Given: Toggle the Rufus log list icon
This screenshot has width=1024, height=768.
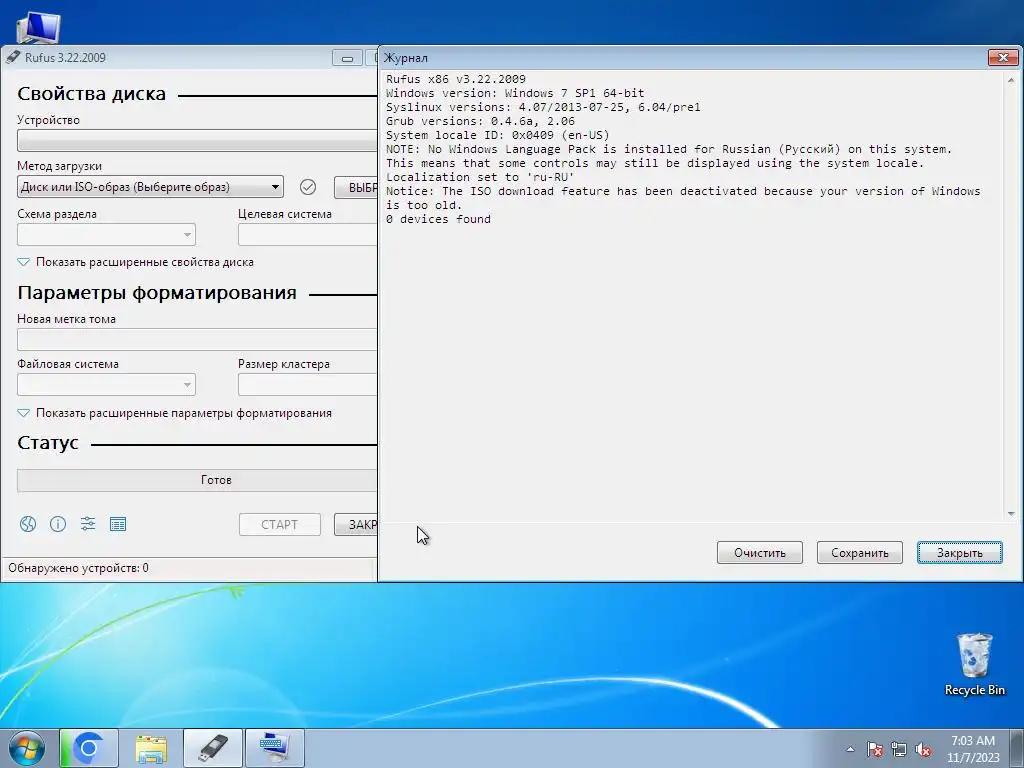Looking at the screenshot, I should tap(118, 524).
